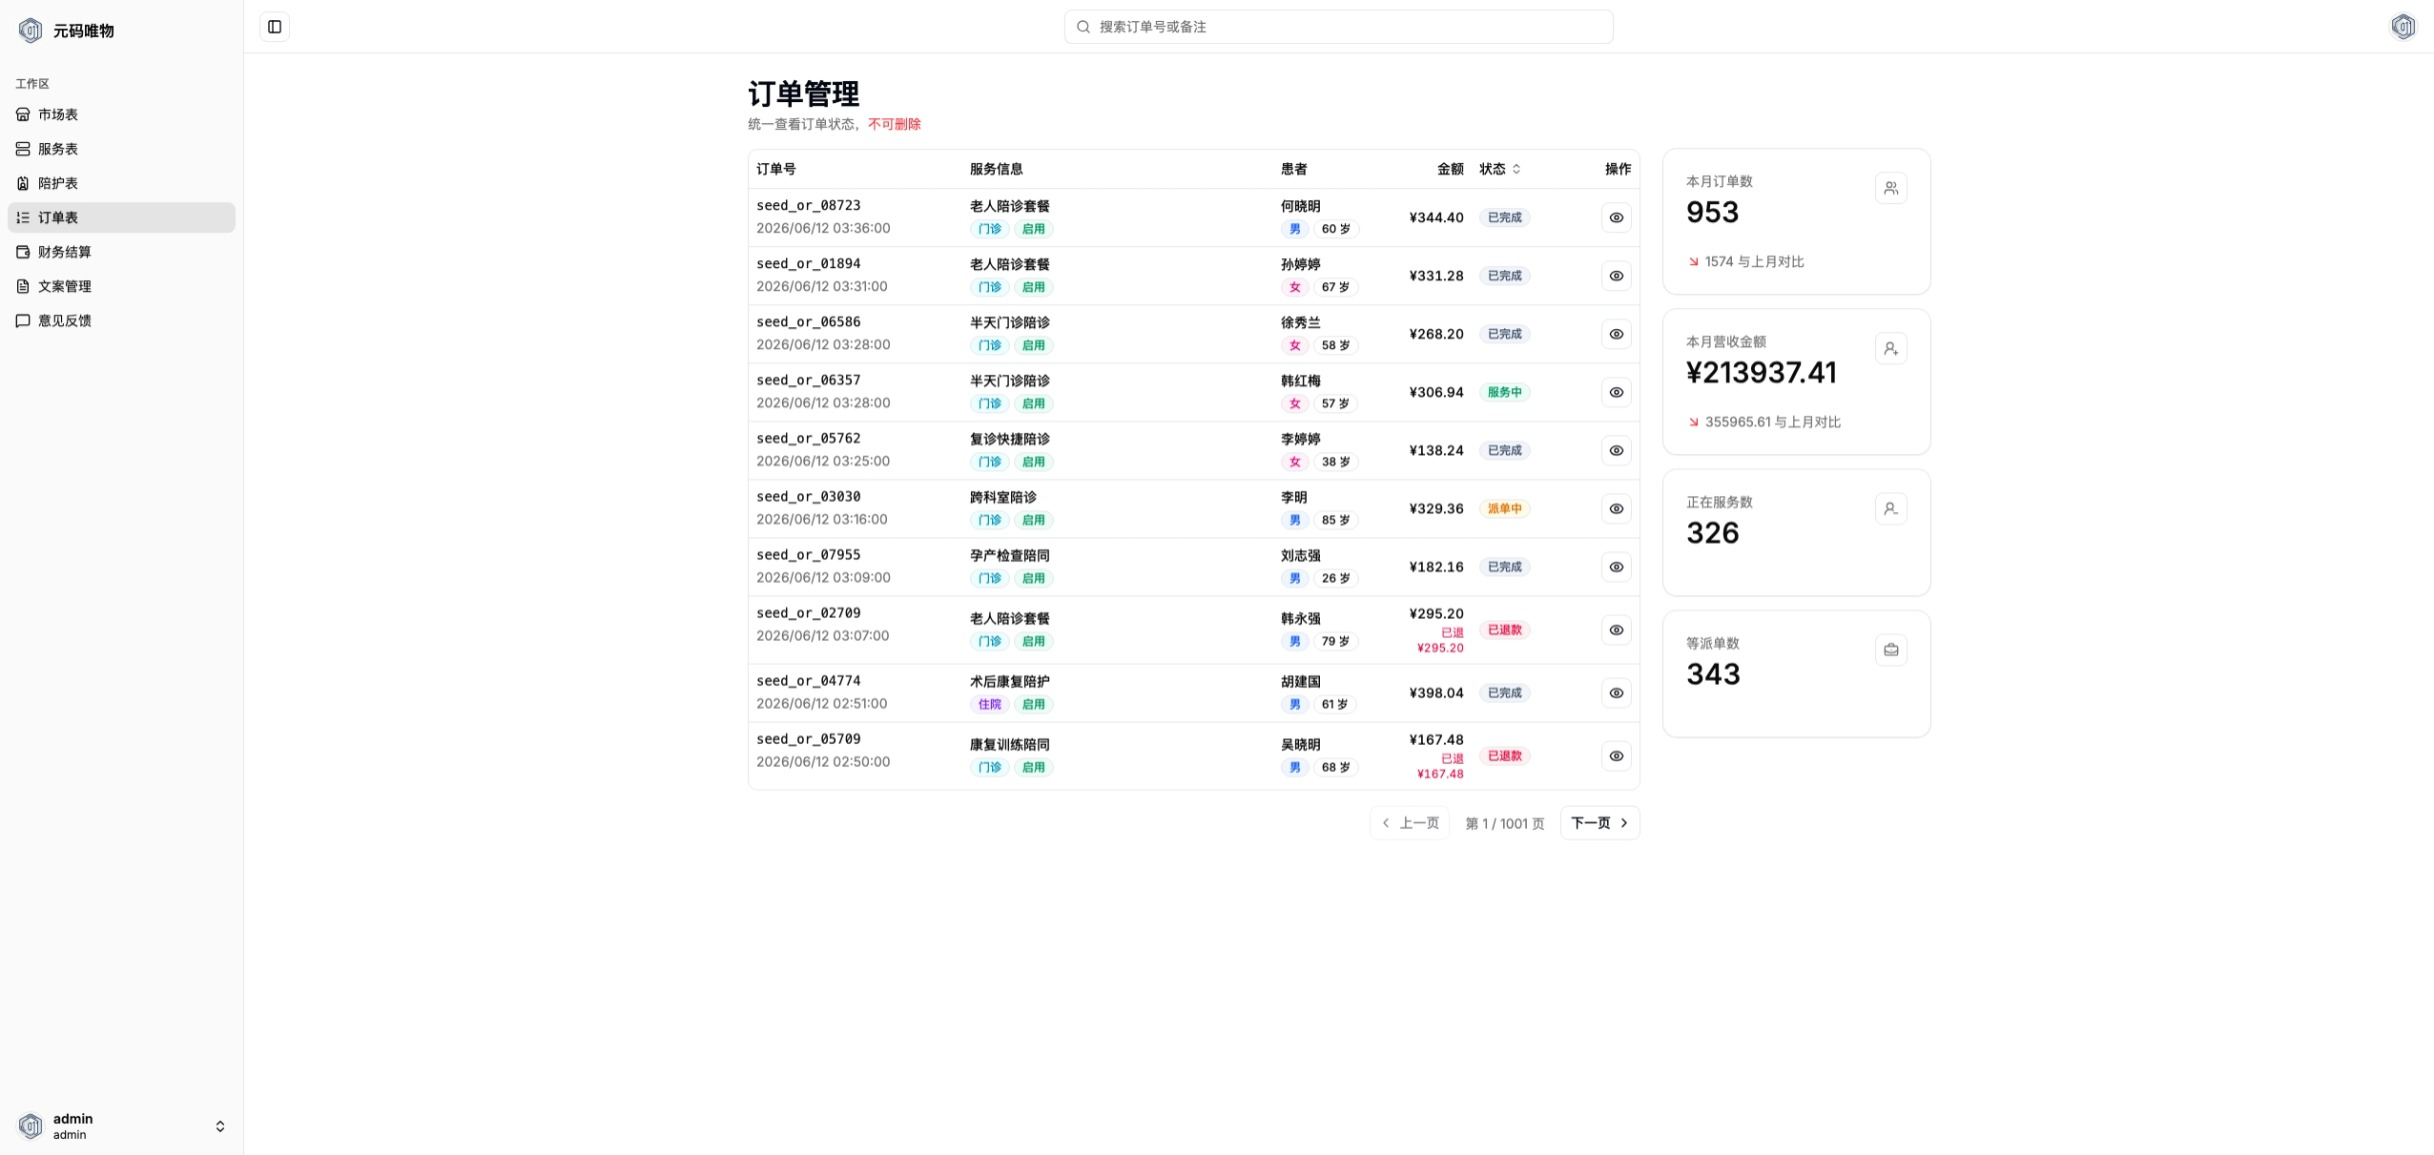Image resolution: width=2434 pixels, height=1155 pixels.
Task: View order seed_or_06357 via eye icon
Action: click(1616, 392)
